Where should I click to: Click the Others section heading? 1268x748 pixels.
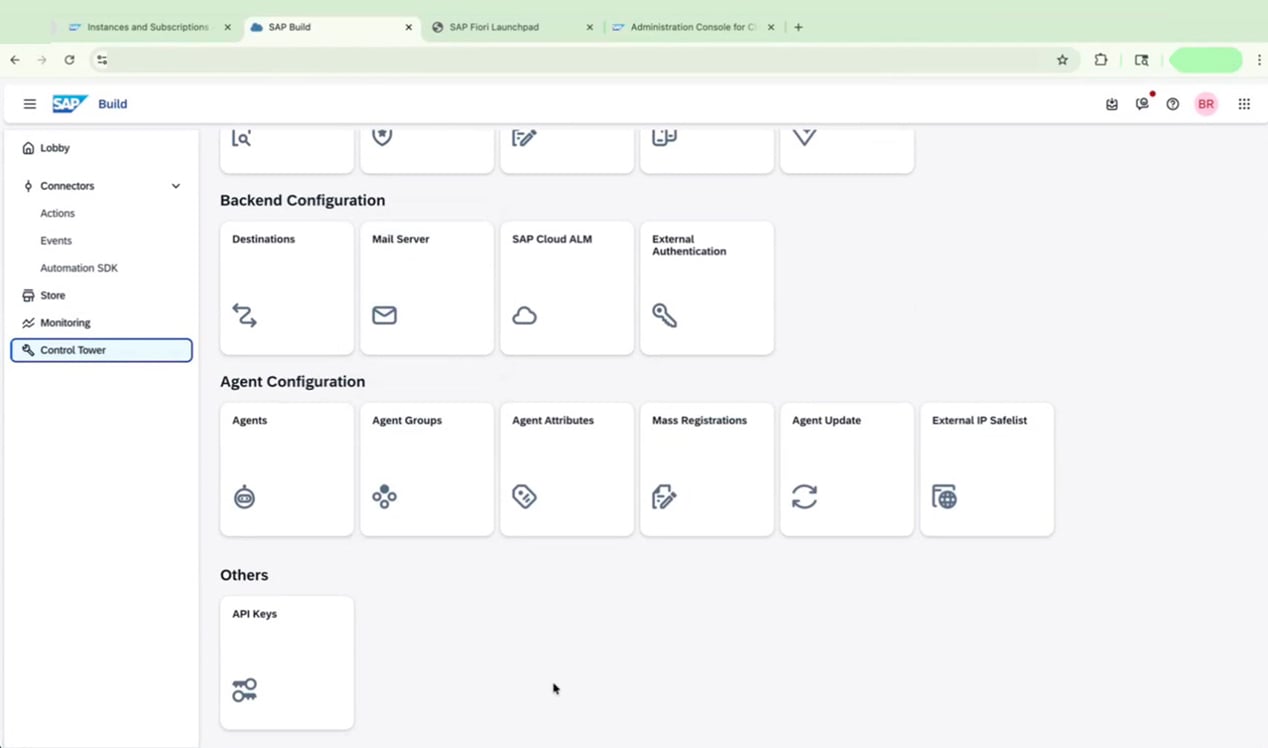(x=244, y=575)
